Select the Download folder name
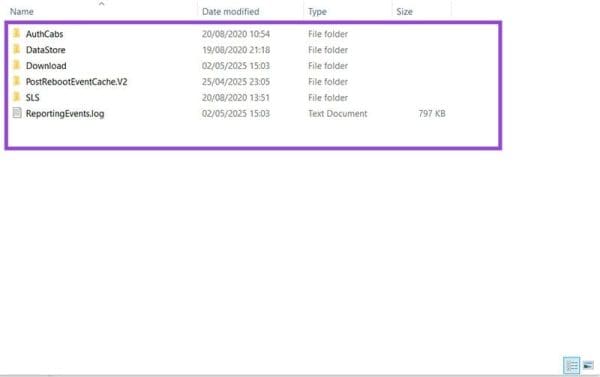 [46, 66]
